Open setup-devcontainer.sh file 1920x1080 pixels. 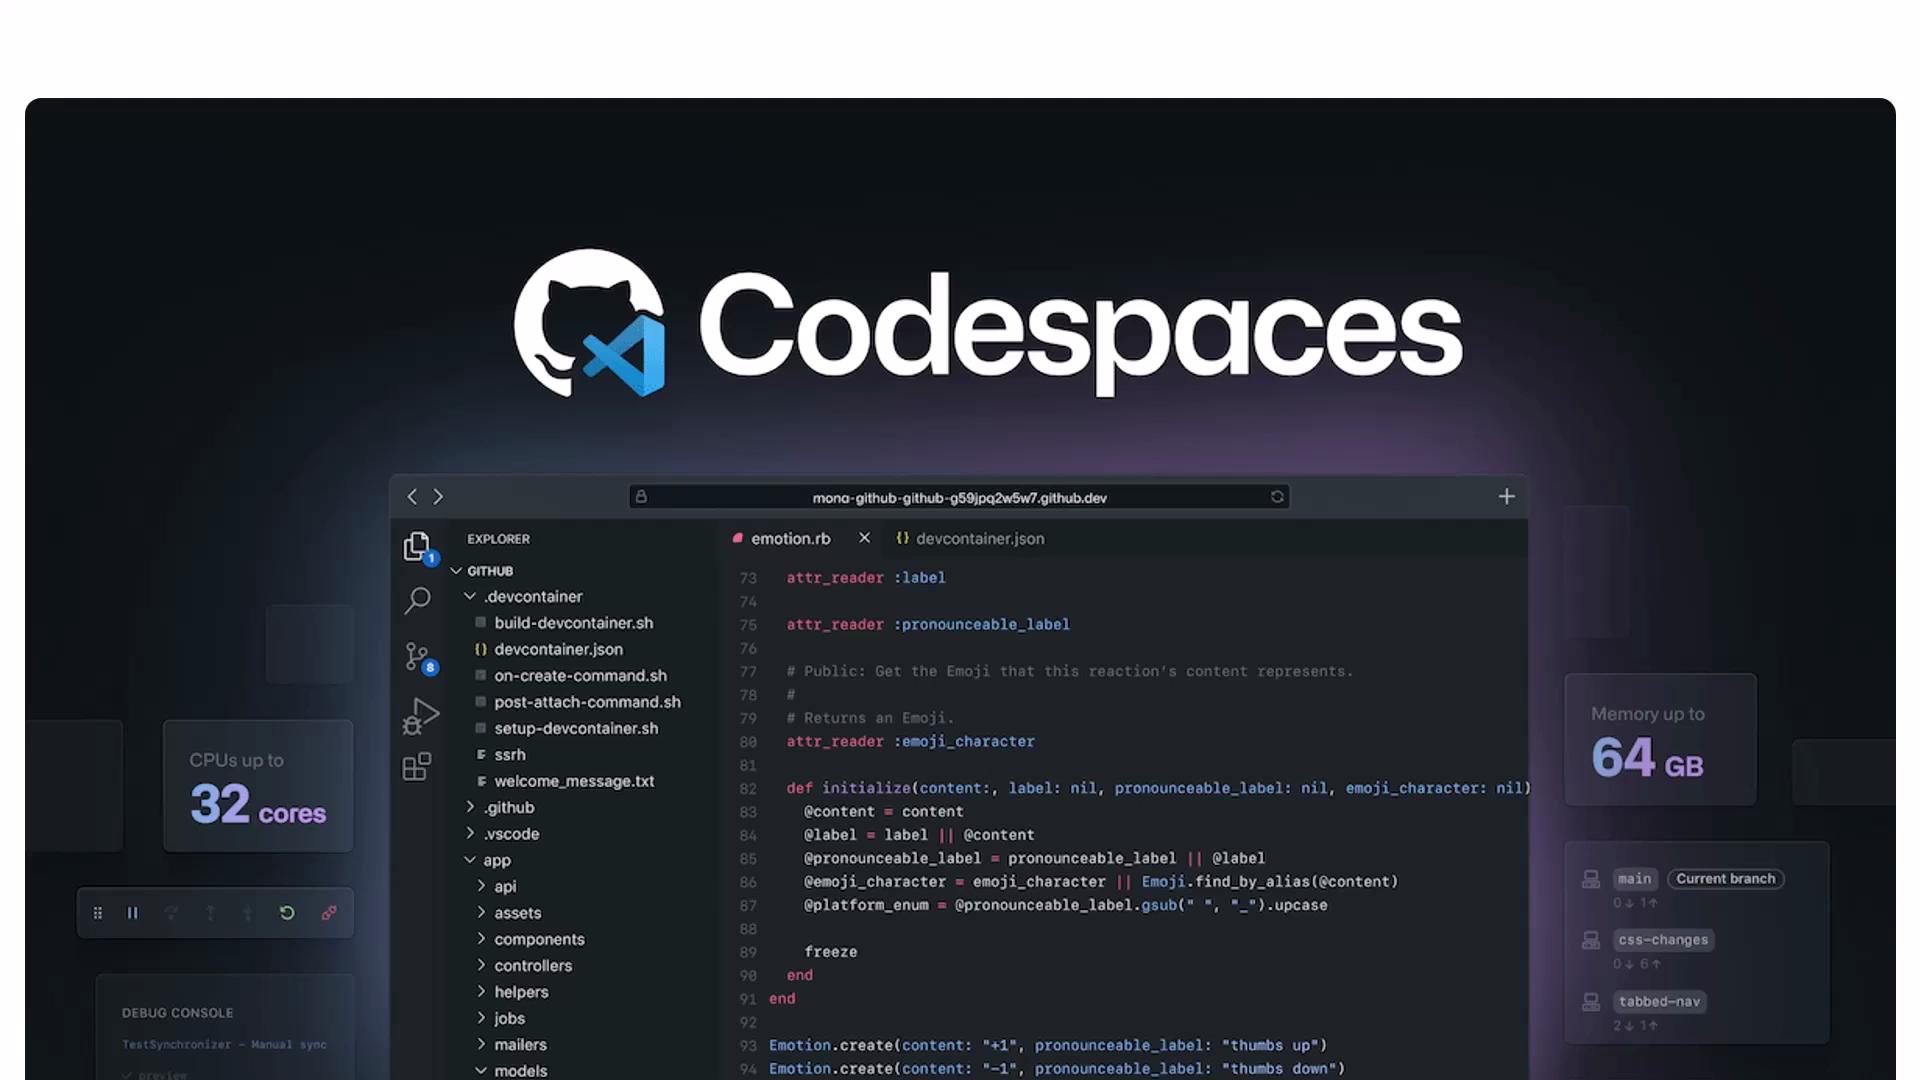[576, 728]
